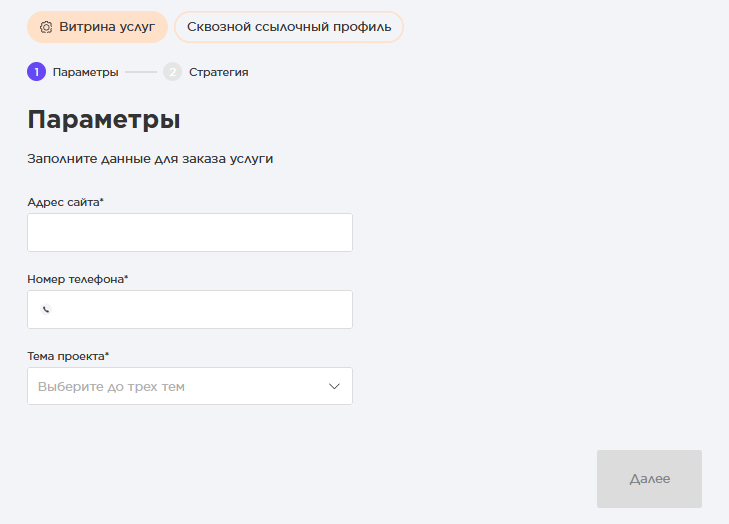Viewport: 729px width, 524px height.
Task: Expand topics list via chevron arrow
Action: pyautogui.click(x=335, y=386)
